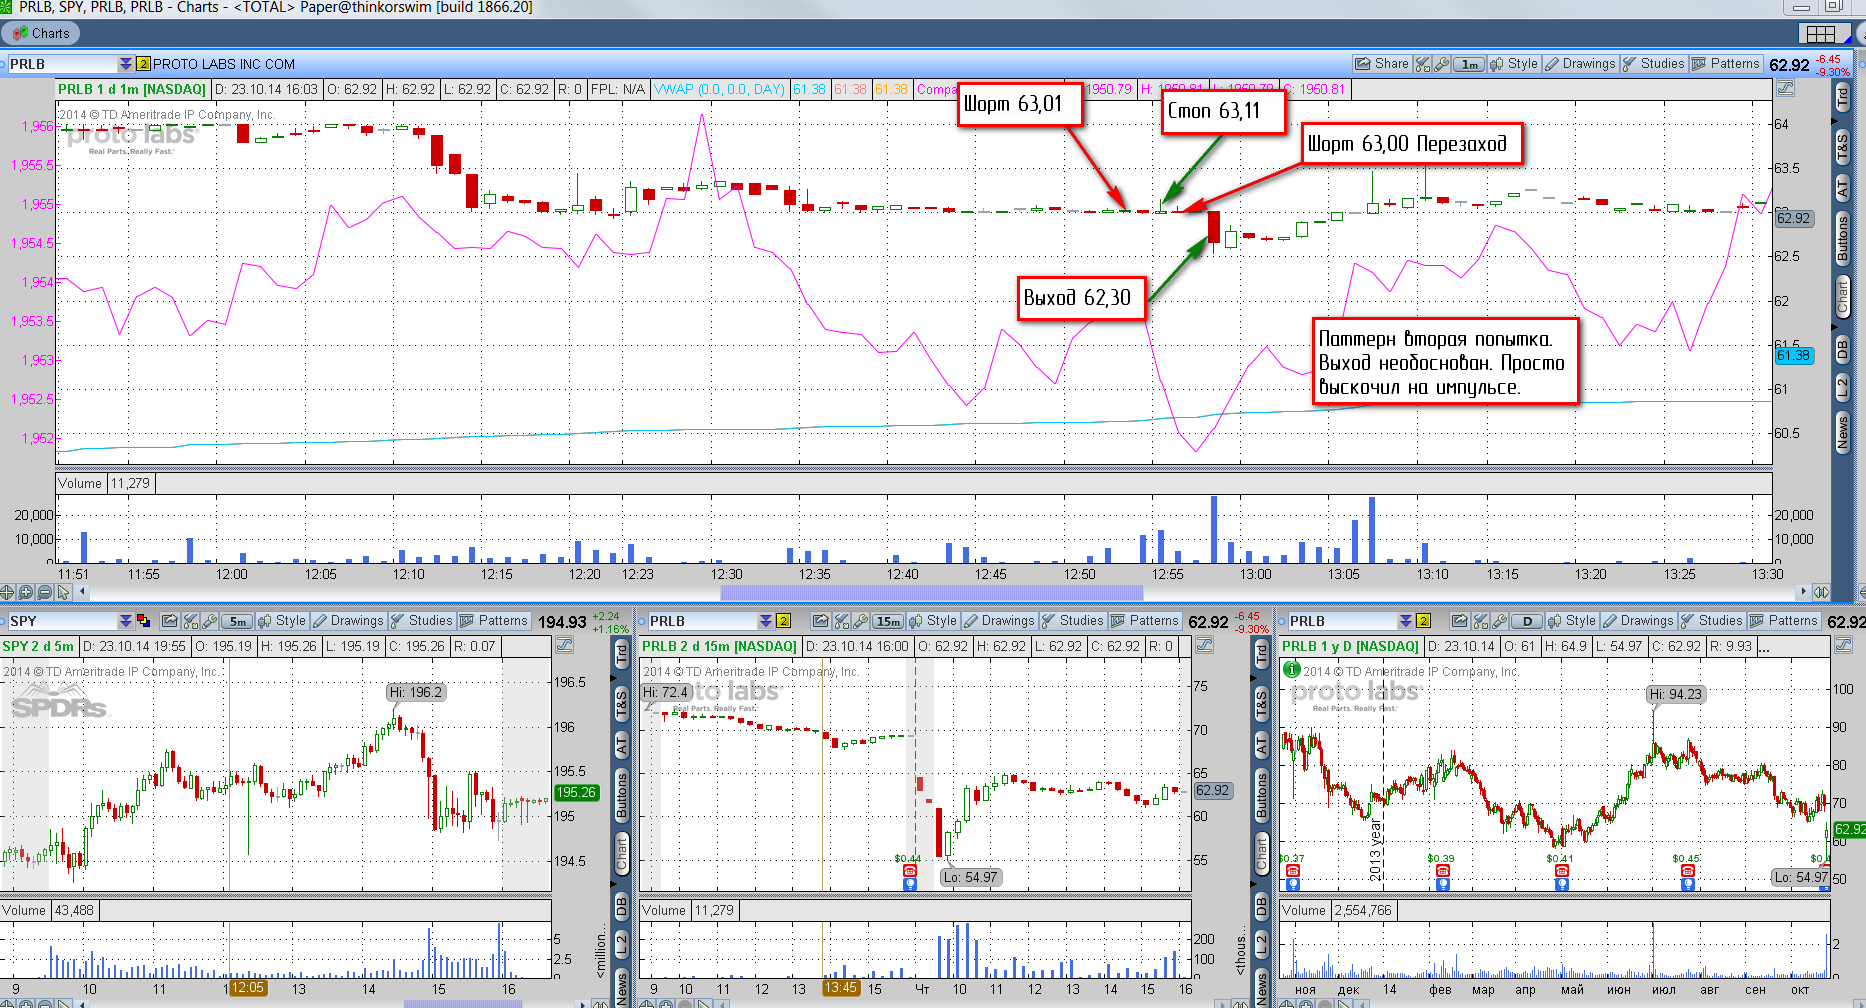The width and height of the screenshot is (1866, 1008).
Task: Toggle the chart mode icon on SPY chart
Action: (x=564, y=646)
